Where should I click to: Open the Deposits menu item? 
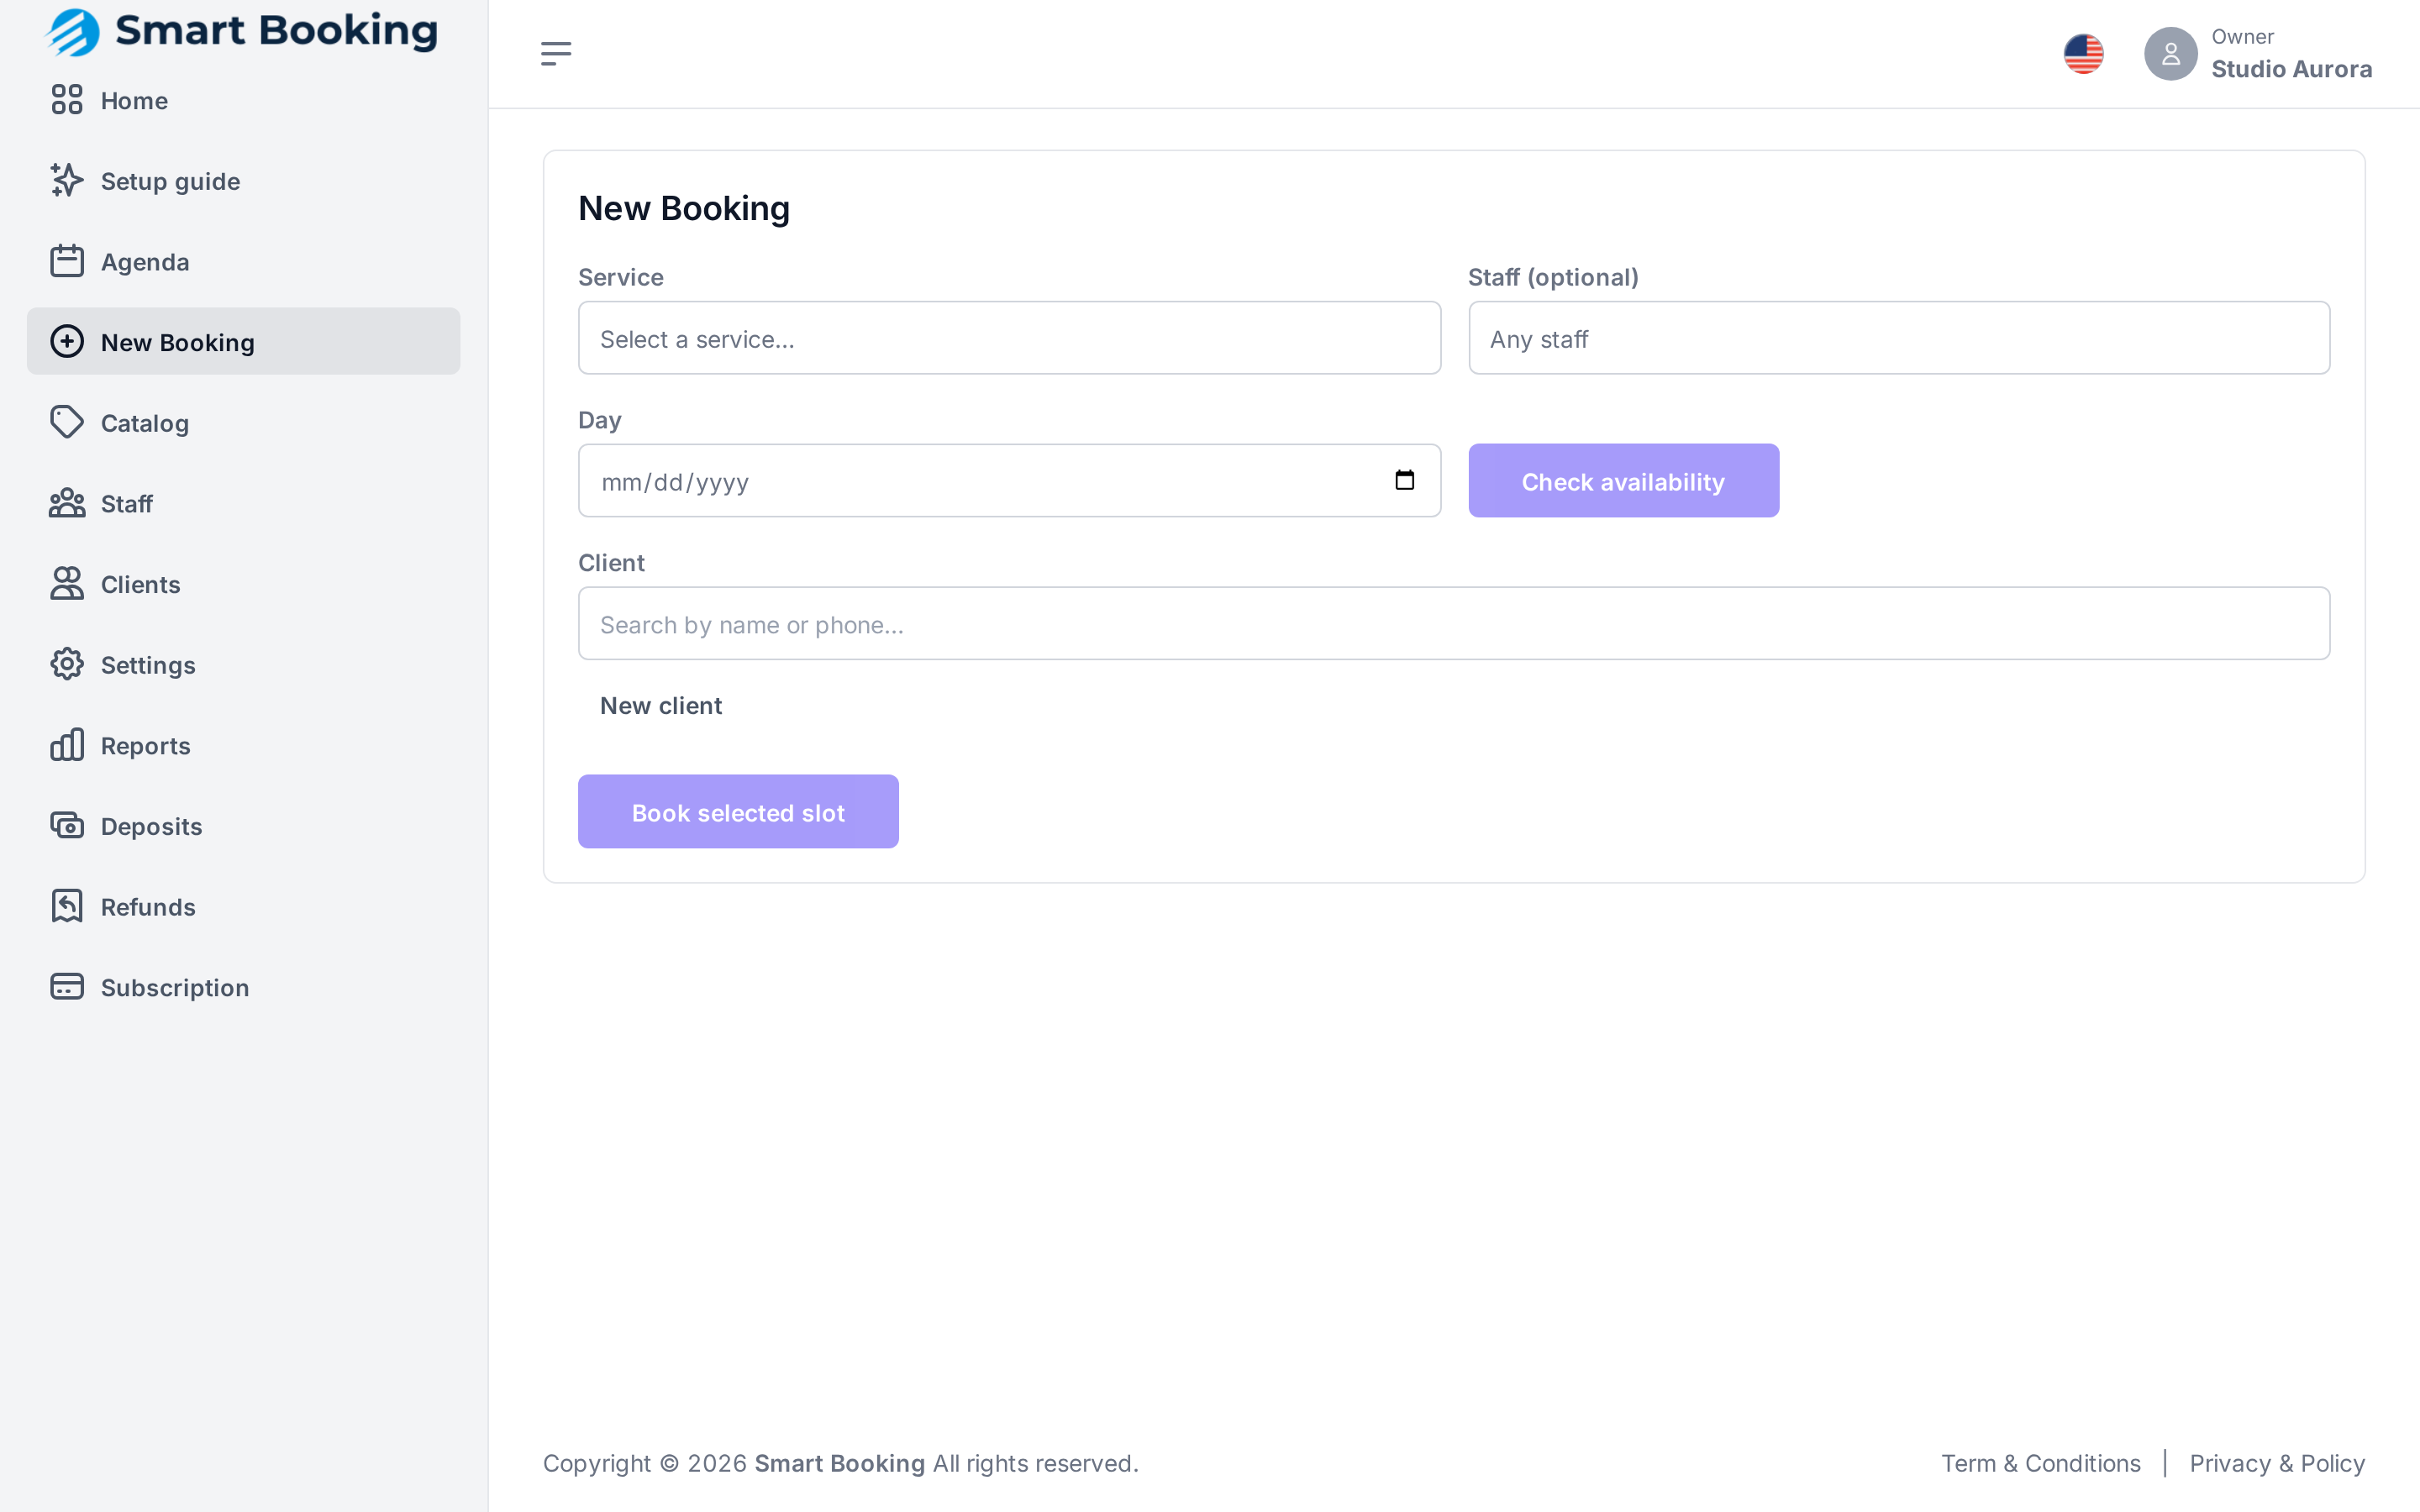[x=243, y=826]
